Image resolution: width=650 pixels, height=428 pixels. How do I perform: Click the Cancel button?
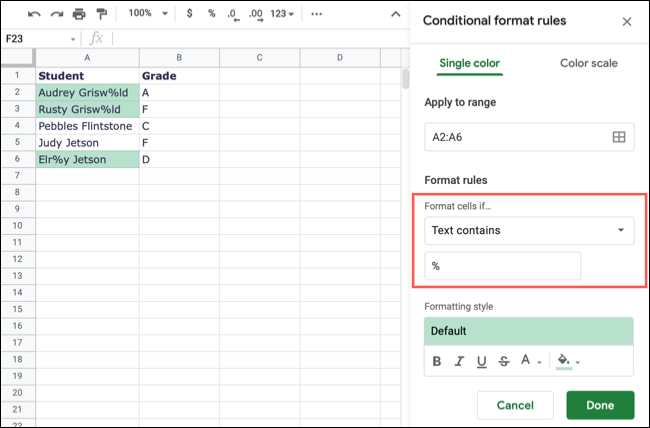515,404
